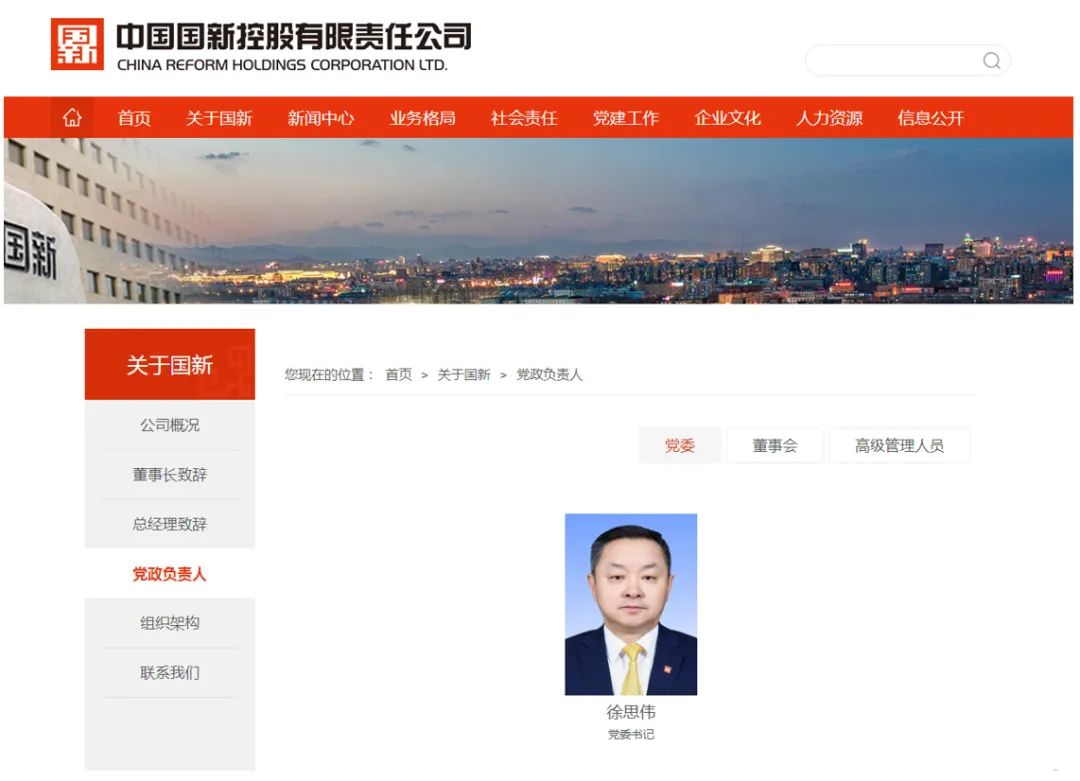Open 组织架构 in the sidebar
The height and width of the screenshot is (781, 1080).
coord(170,623)
